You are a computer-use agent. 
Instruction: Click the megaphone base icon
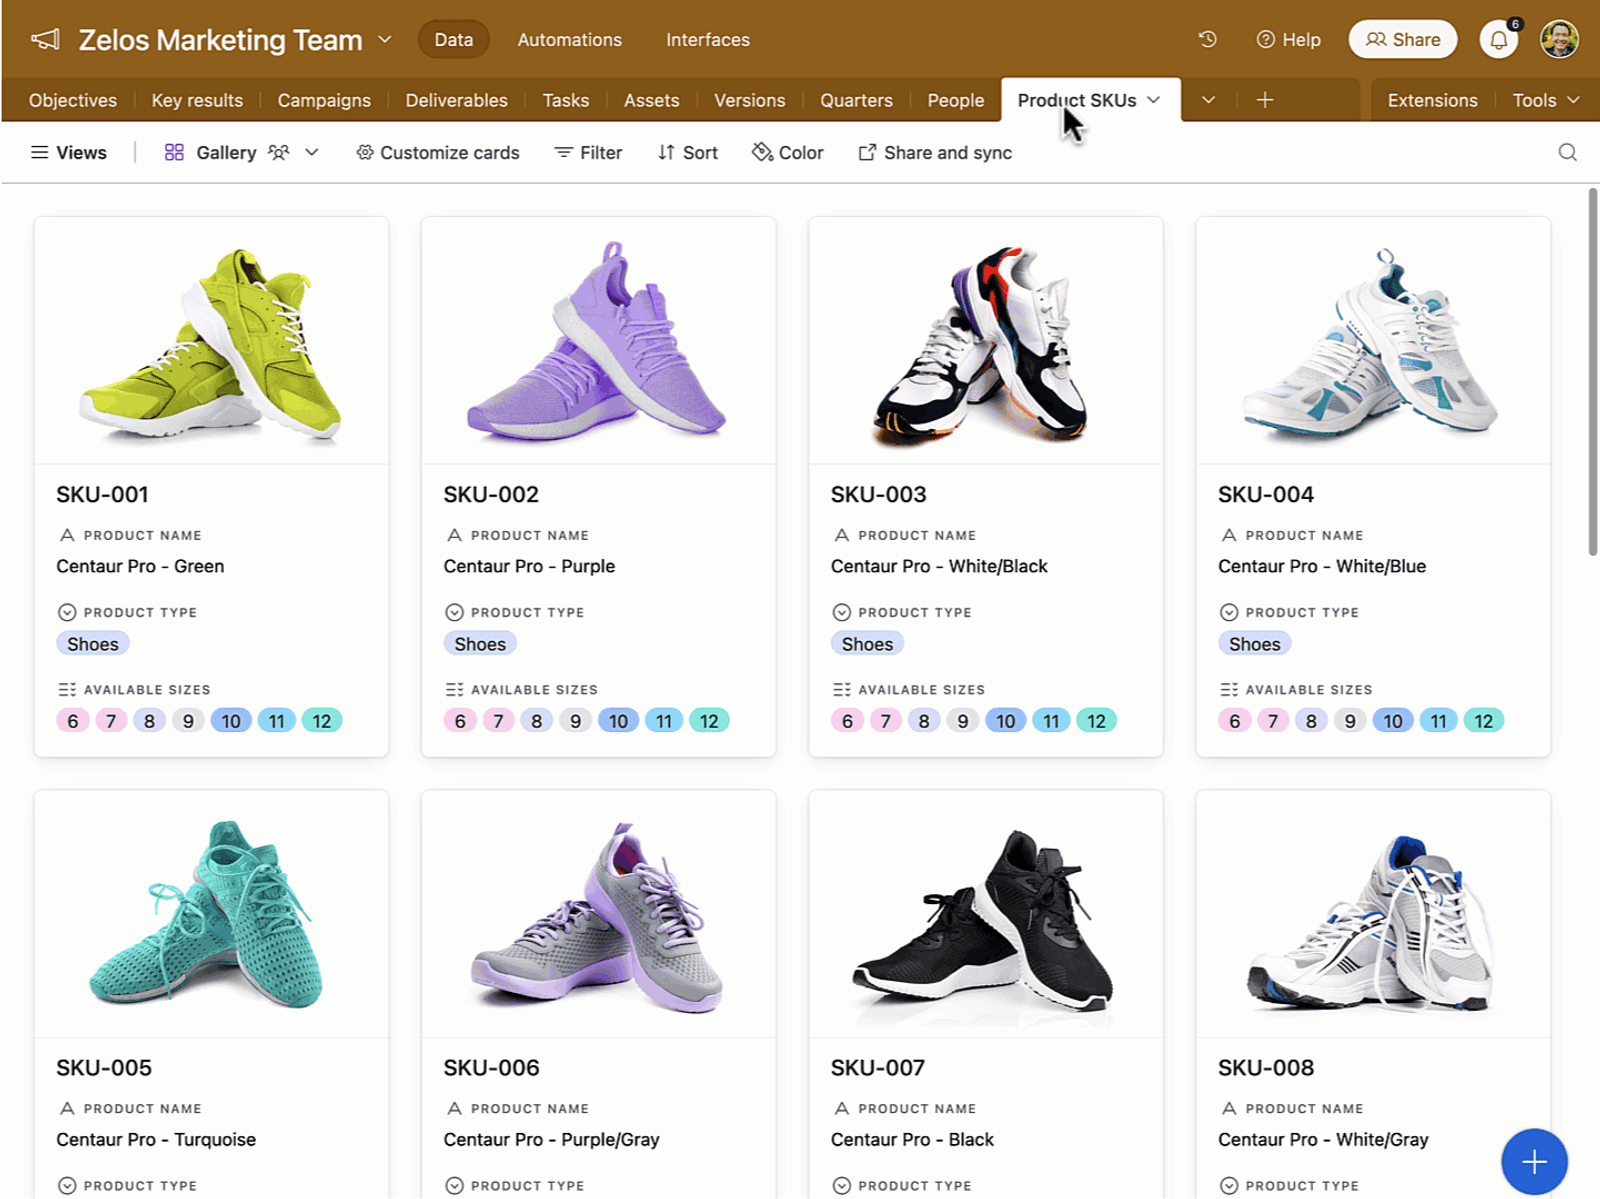click(45, 40)
